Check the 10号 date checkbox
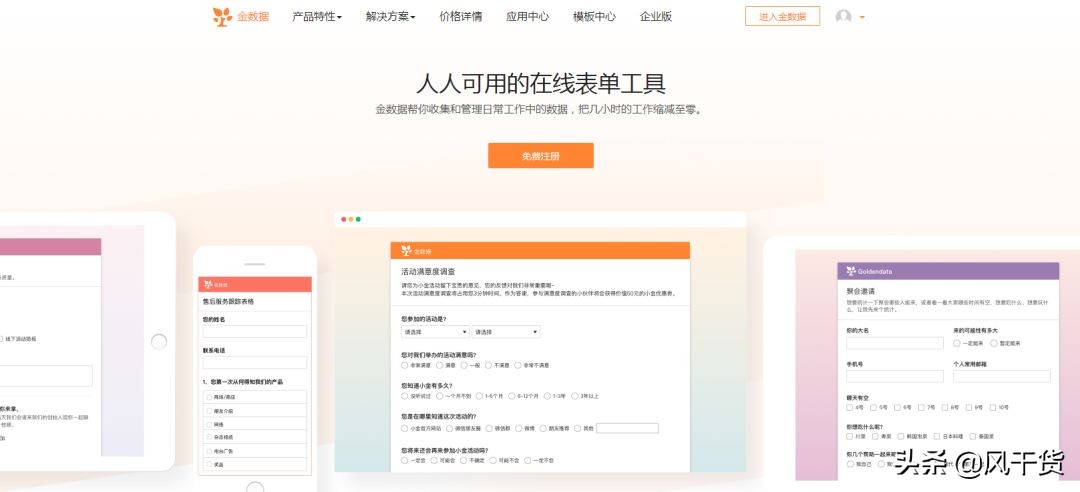The width and height of the screenshot is (1080, 492). pos(993,407)
